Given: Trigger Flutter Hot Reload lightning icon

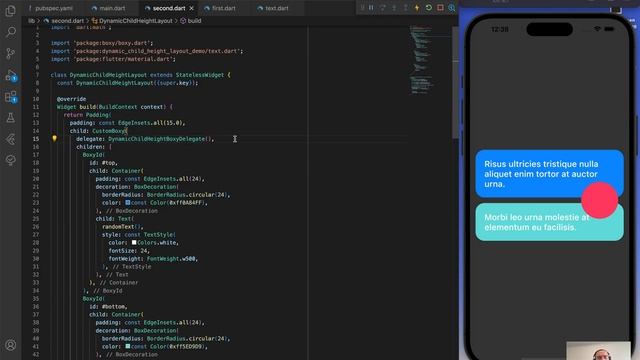Looking at the screenshot, I should (417, 8).
